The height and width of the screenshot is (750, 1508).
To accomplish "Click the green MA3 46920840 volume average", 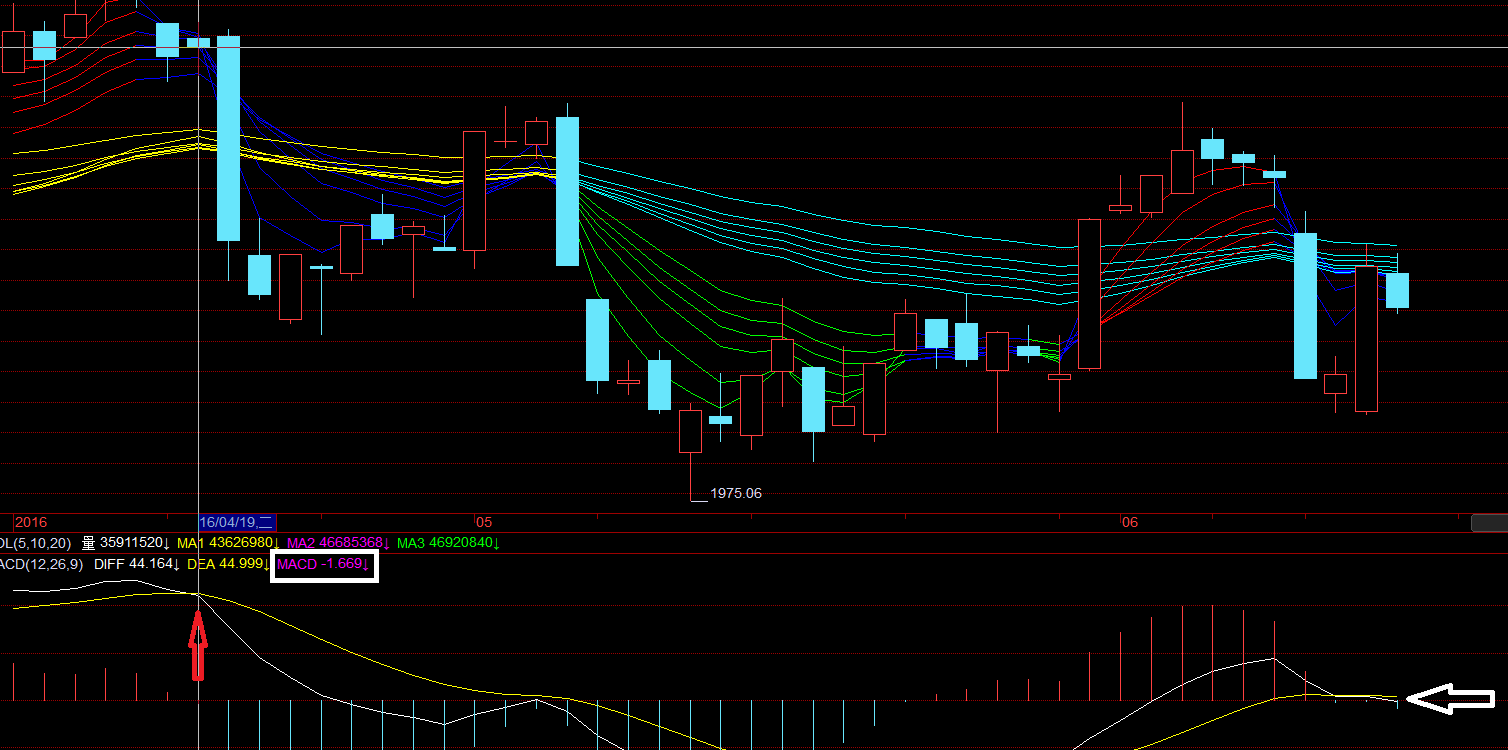I will coord(448,543).
